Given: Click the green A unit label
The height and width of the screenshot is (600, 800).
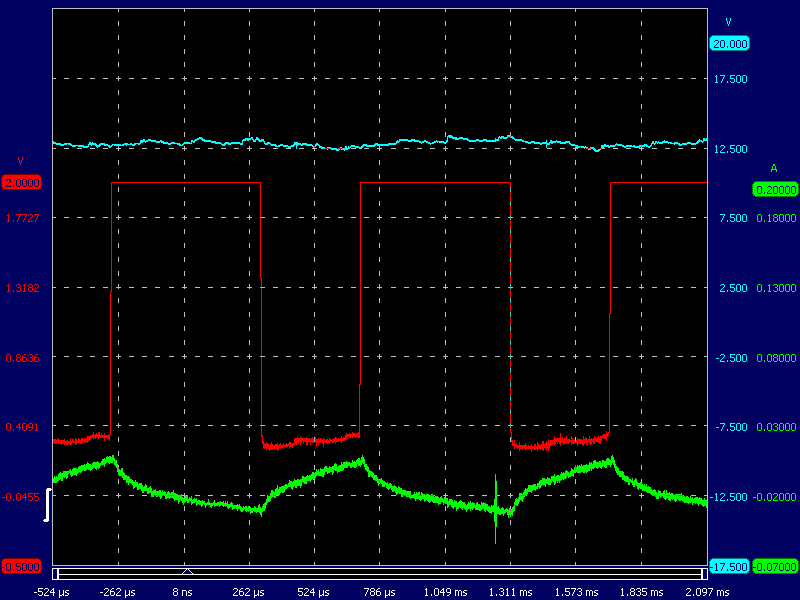Looking at the screenshot, I should 773,168.
